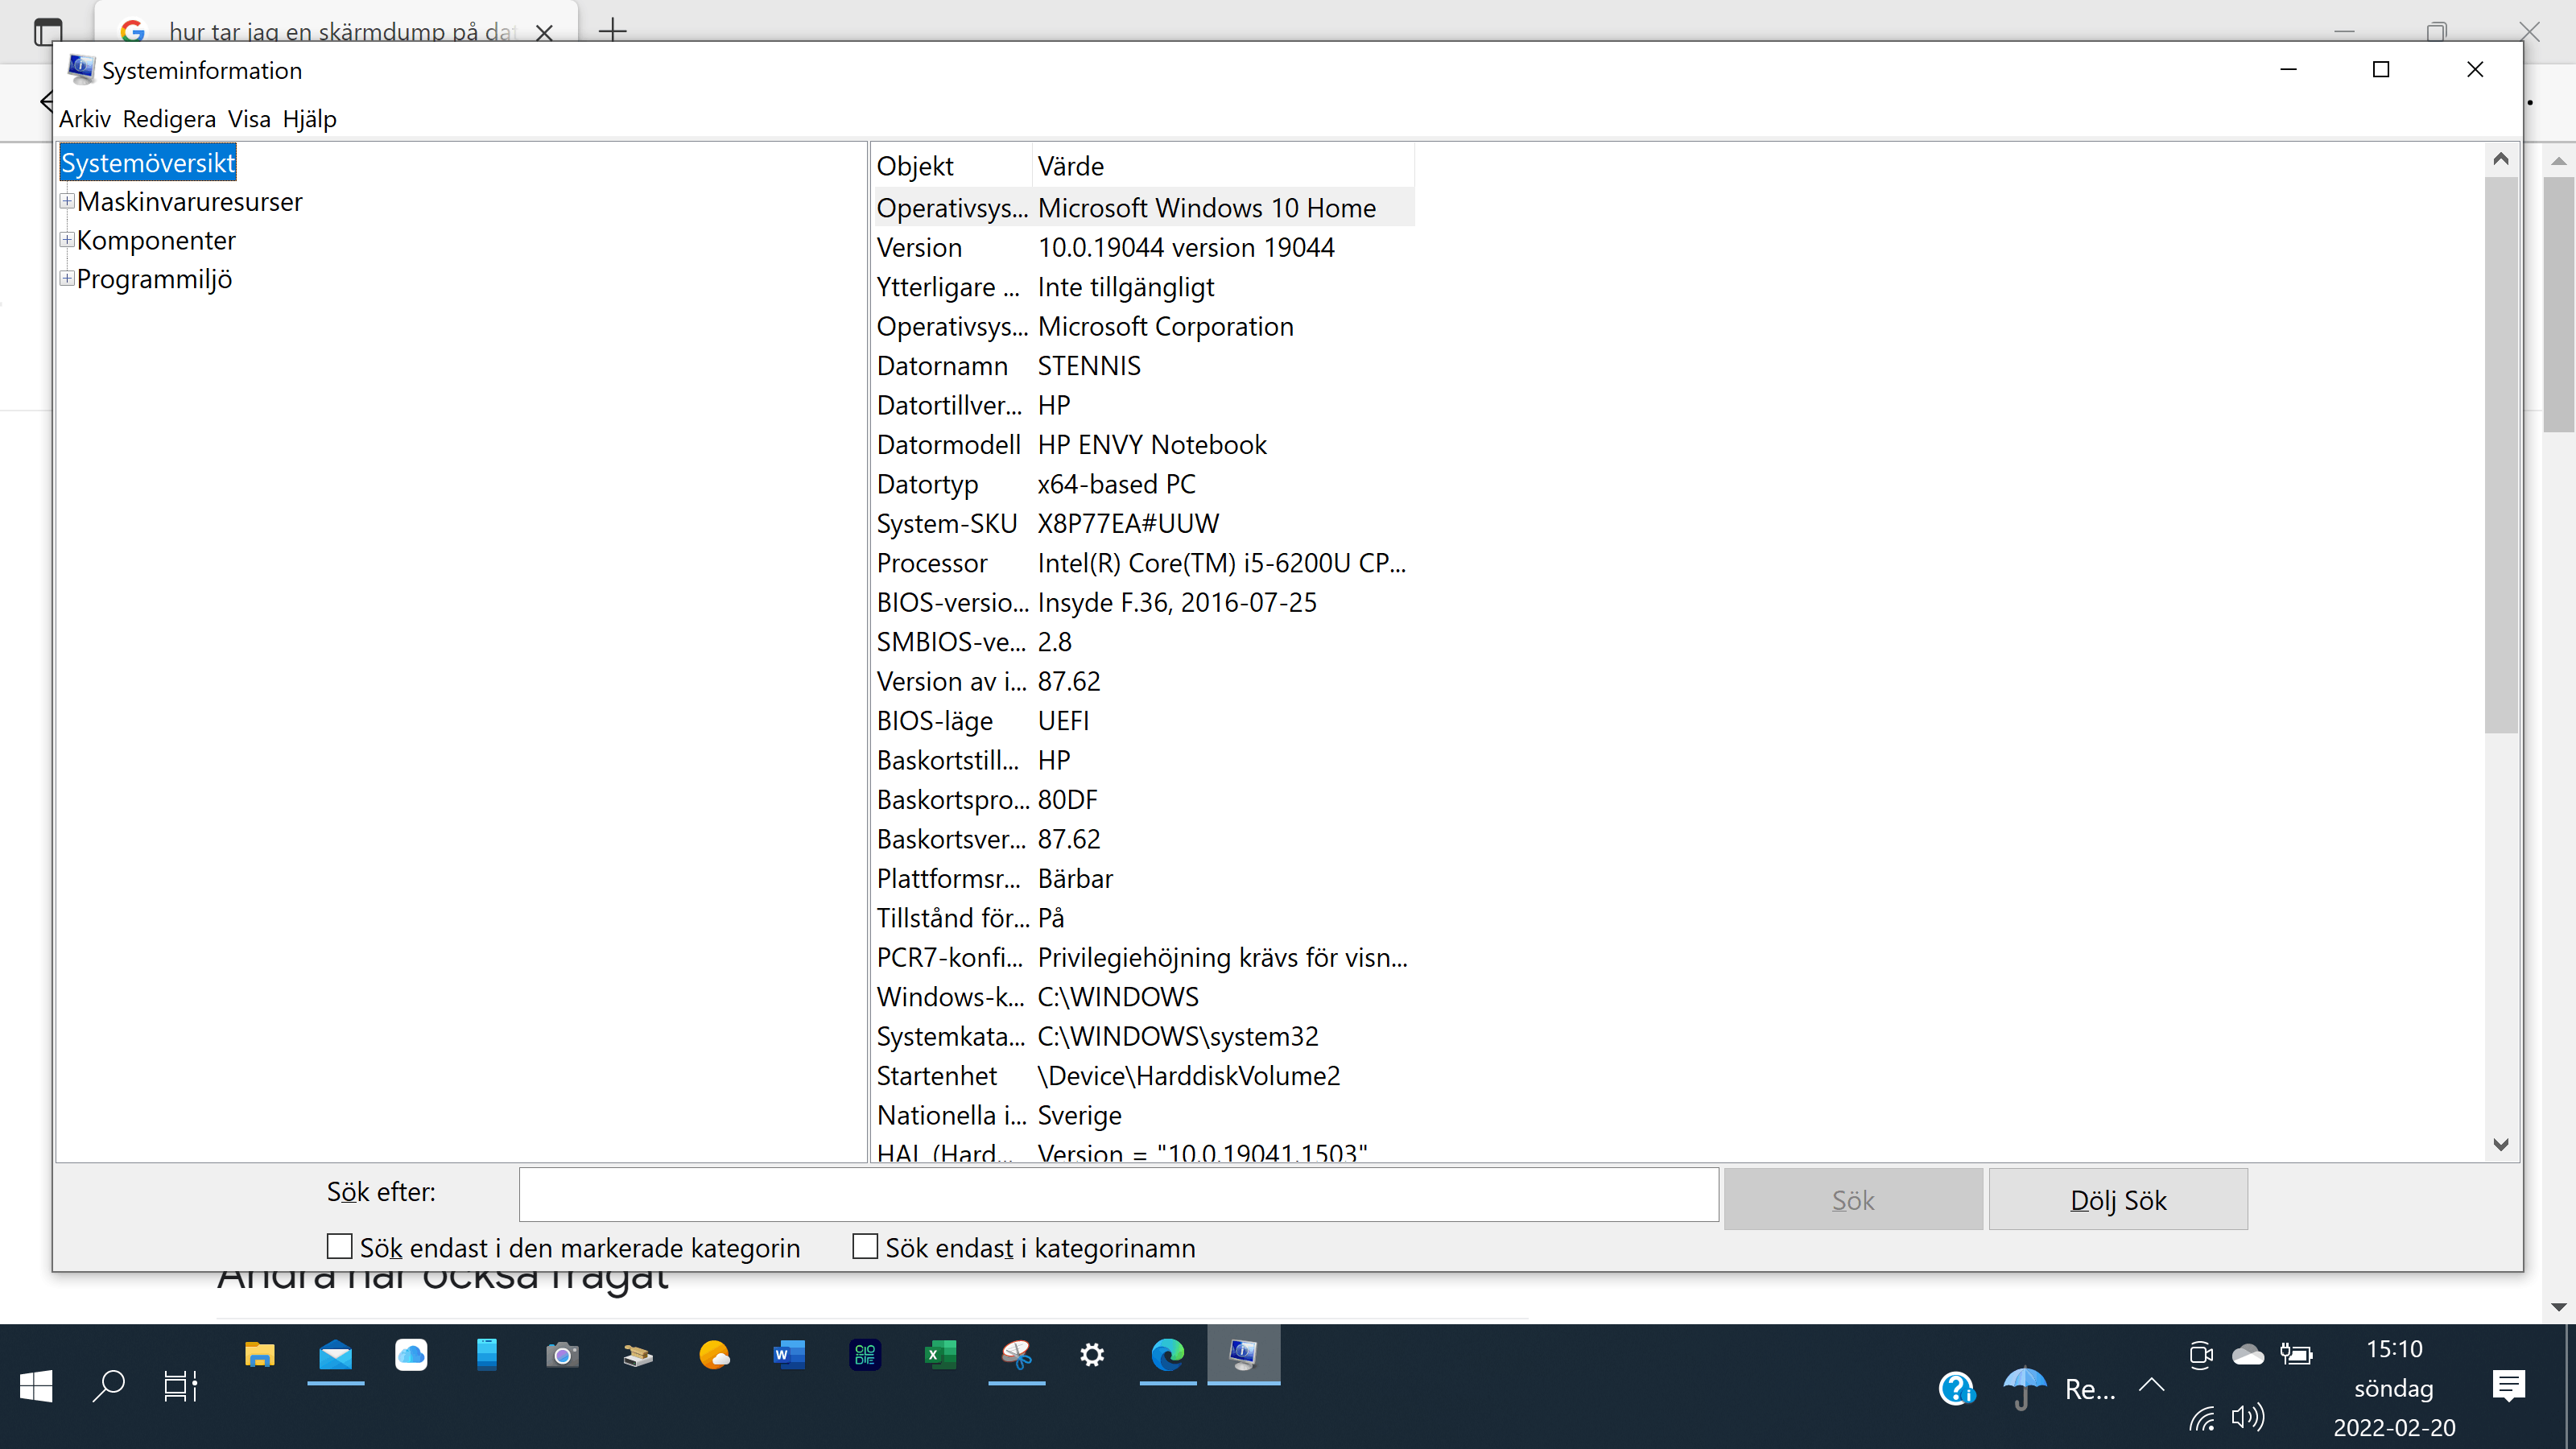Expand the Maskinvaruresurser tree node

point(67,201)
